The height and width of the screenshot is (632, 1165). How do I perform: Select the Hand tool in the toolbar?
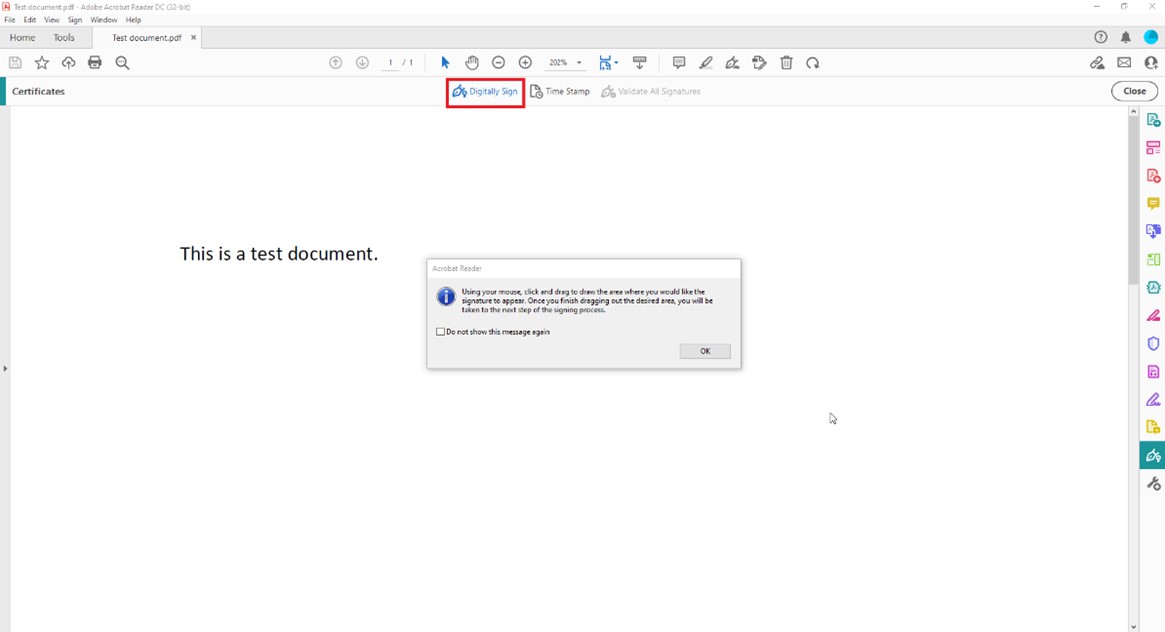click(x=472, y=62)
